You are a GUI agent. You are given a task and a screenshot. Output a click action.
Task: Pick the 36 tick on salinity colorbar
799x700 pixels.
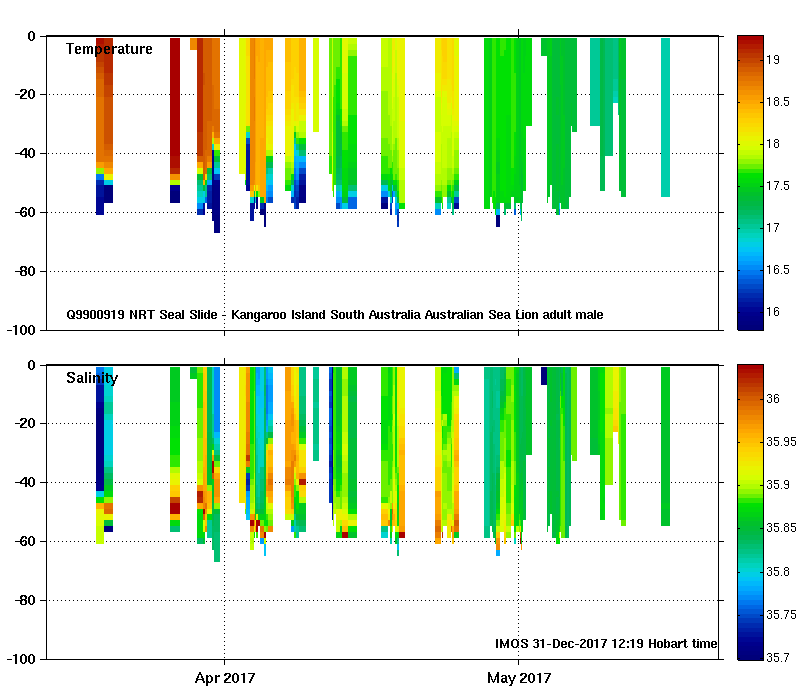[773, 399]
